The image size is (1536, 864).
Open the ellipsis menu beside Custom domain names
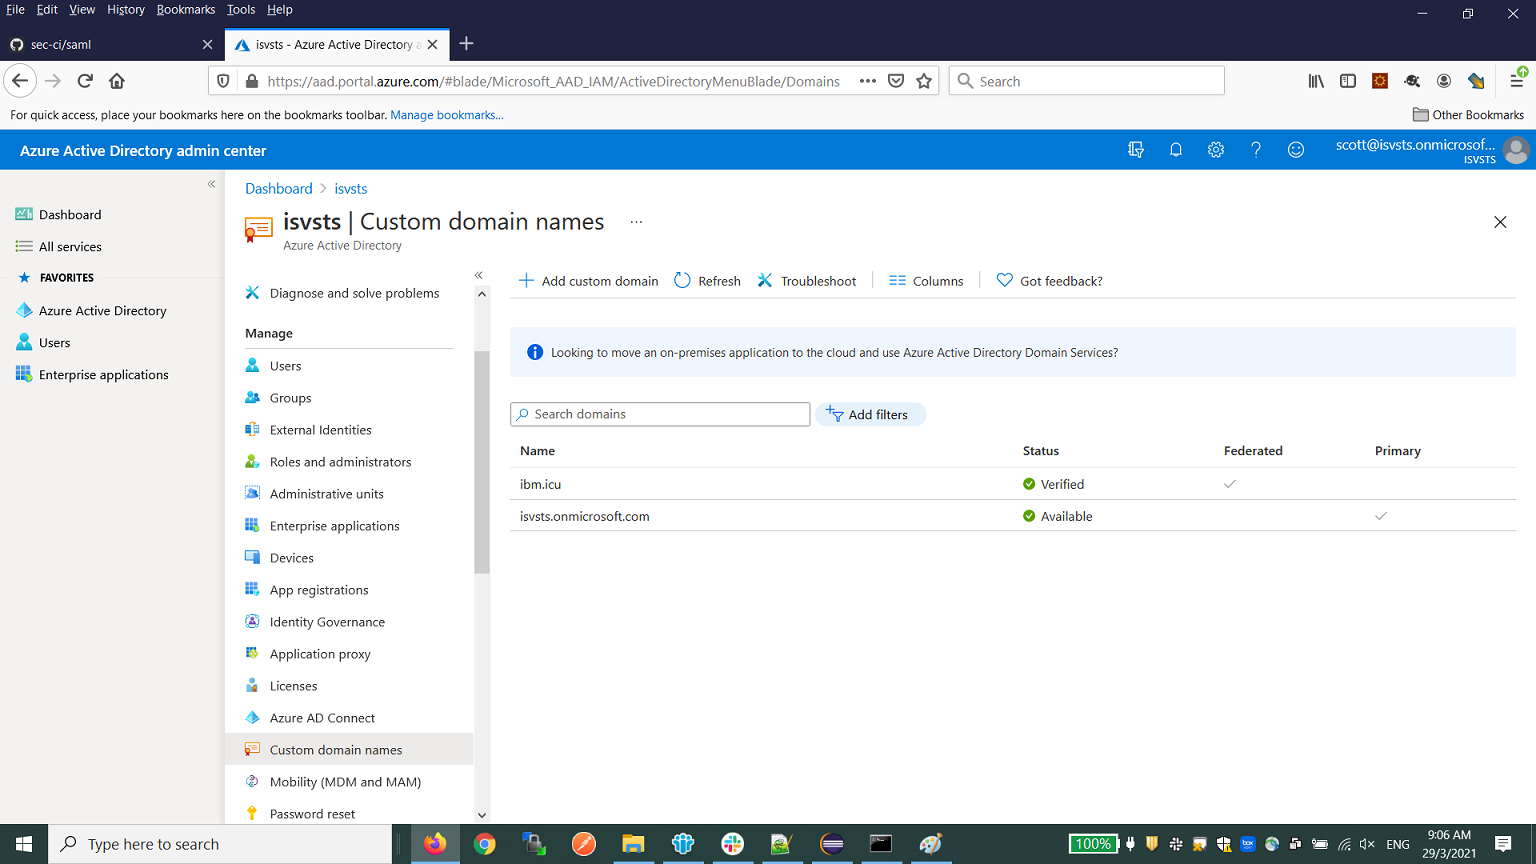(x=636, y=222)
